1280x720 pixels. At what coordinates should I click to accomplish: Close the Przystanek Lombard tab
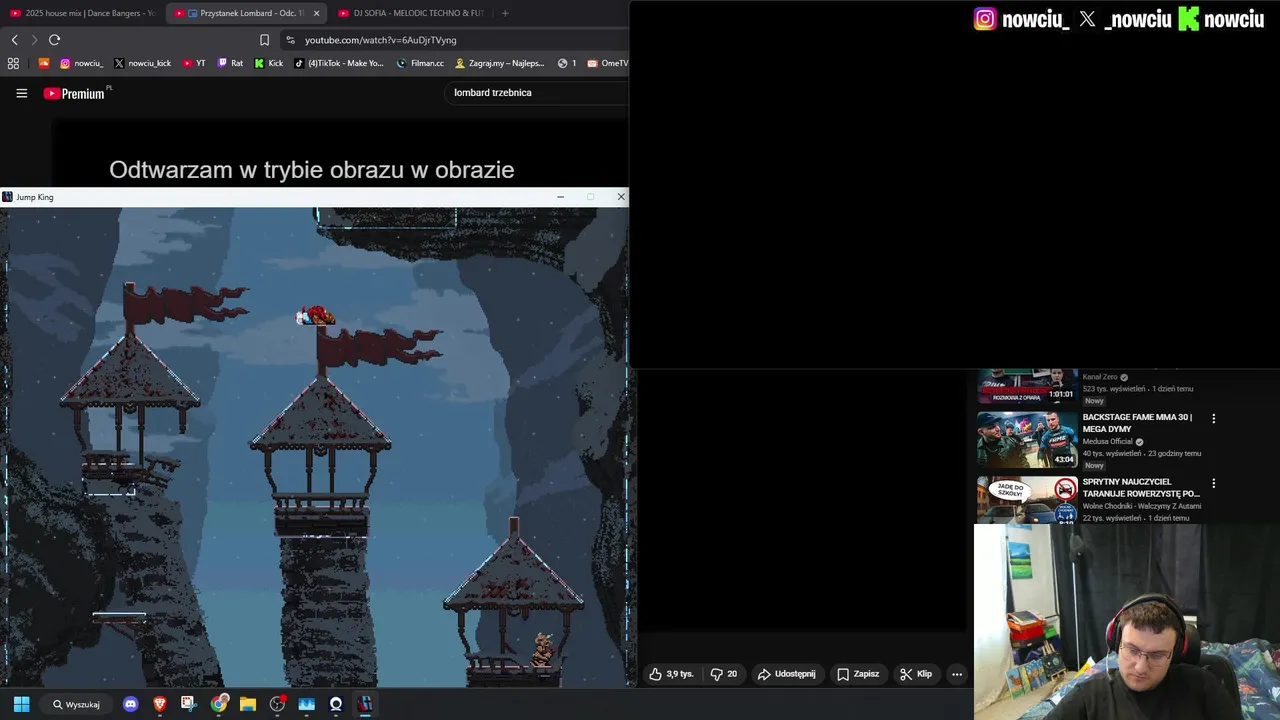point(317,13)
